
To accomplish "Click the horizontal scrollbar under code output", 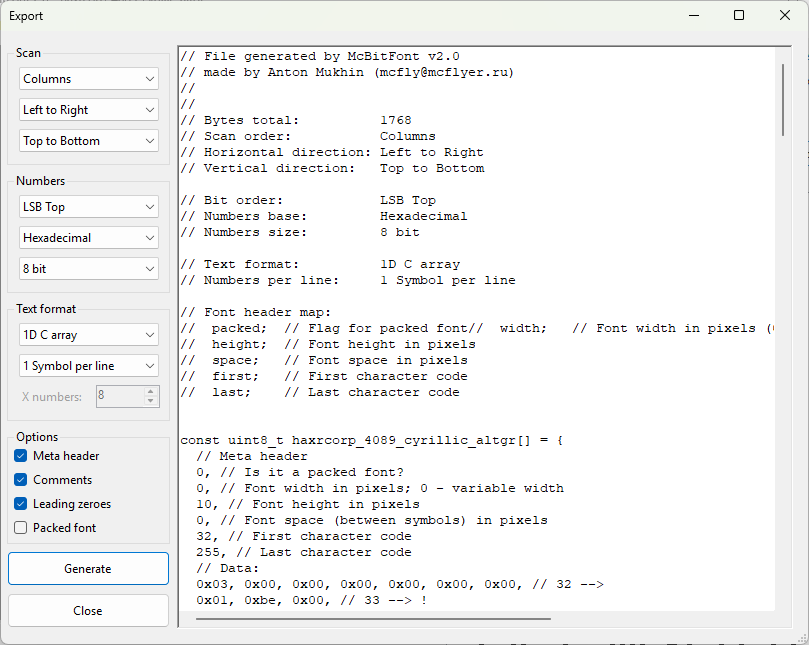I will tap(372, 620).
